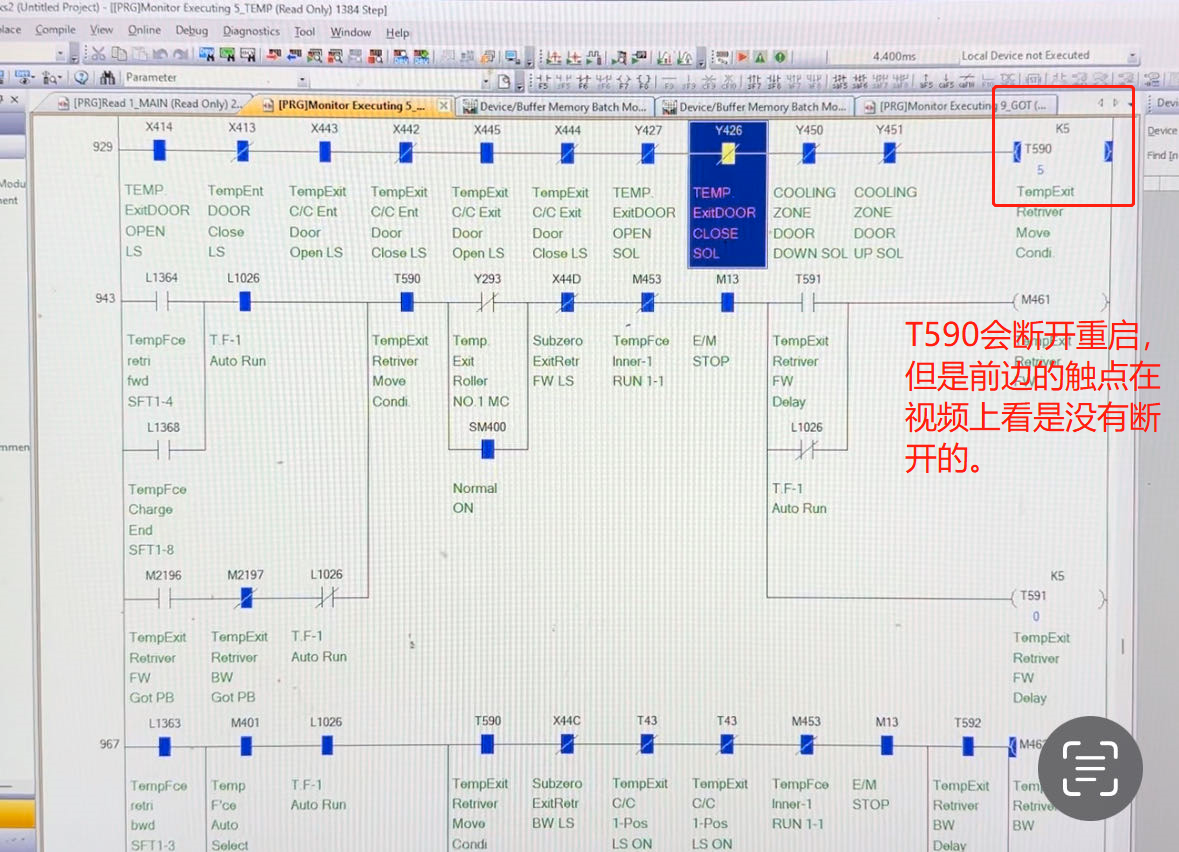
Task: Click the SM400 Normal ON contact
Action: click(x=487, y=449)
